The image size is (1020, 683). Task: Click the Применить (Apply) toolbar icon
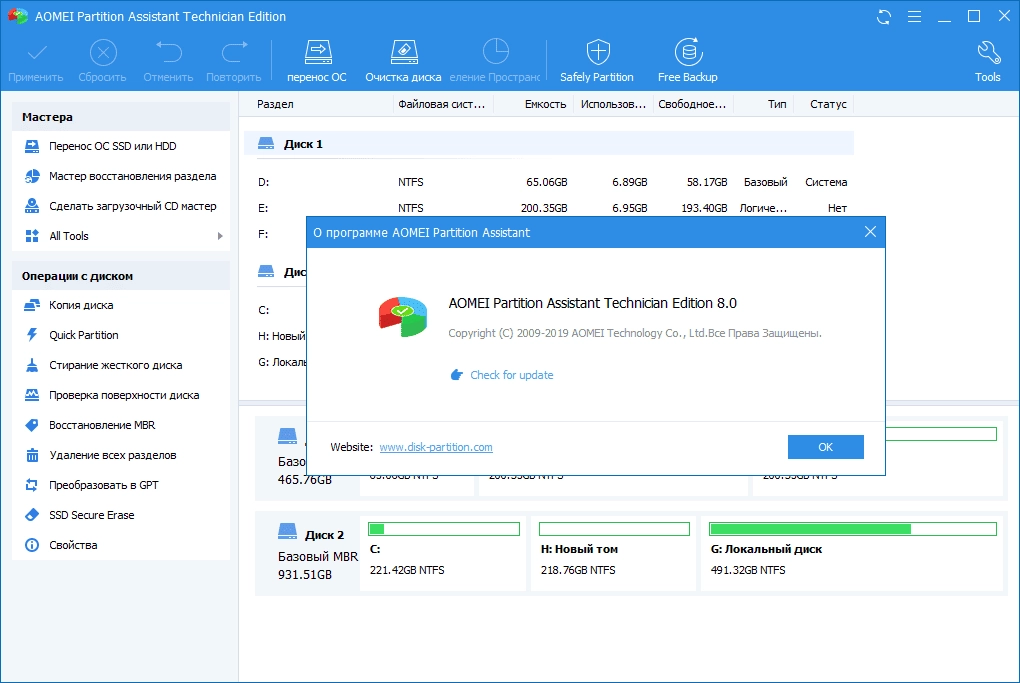point(36,62)
